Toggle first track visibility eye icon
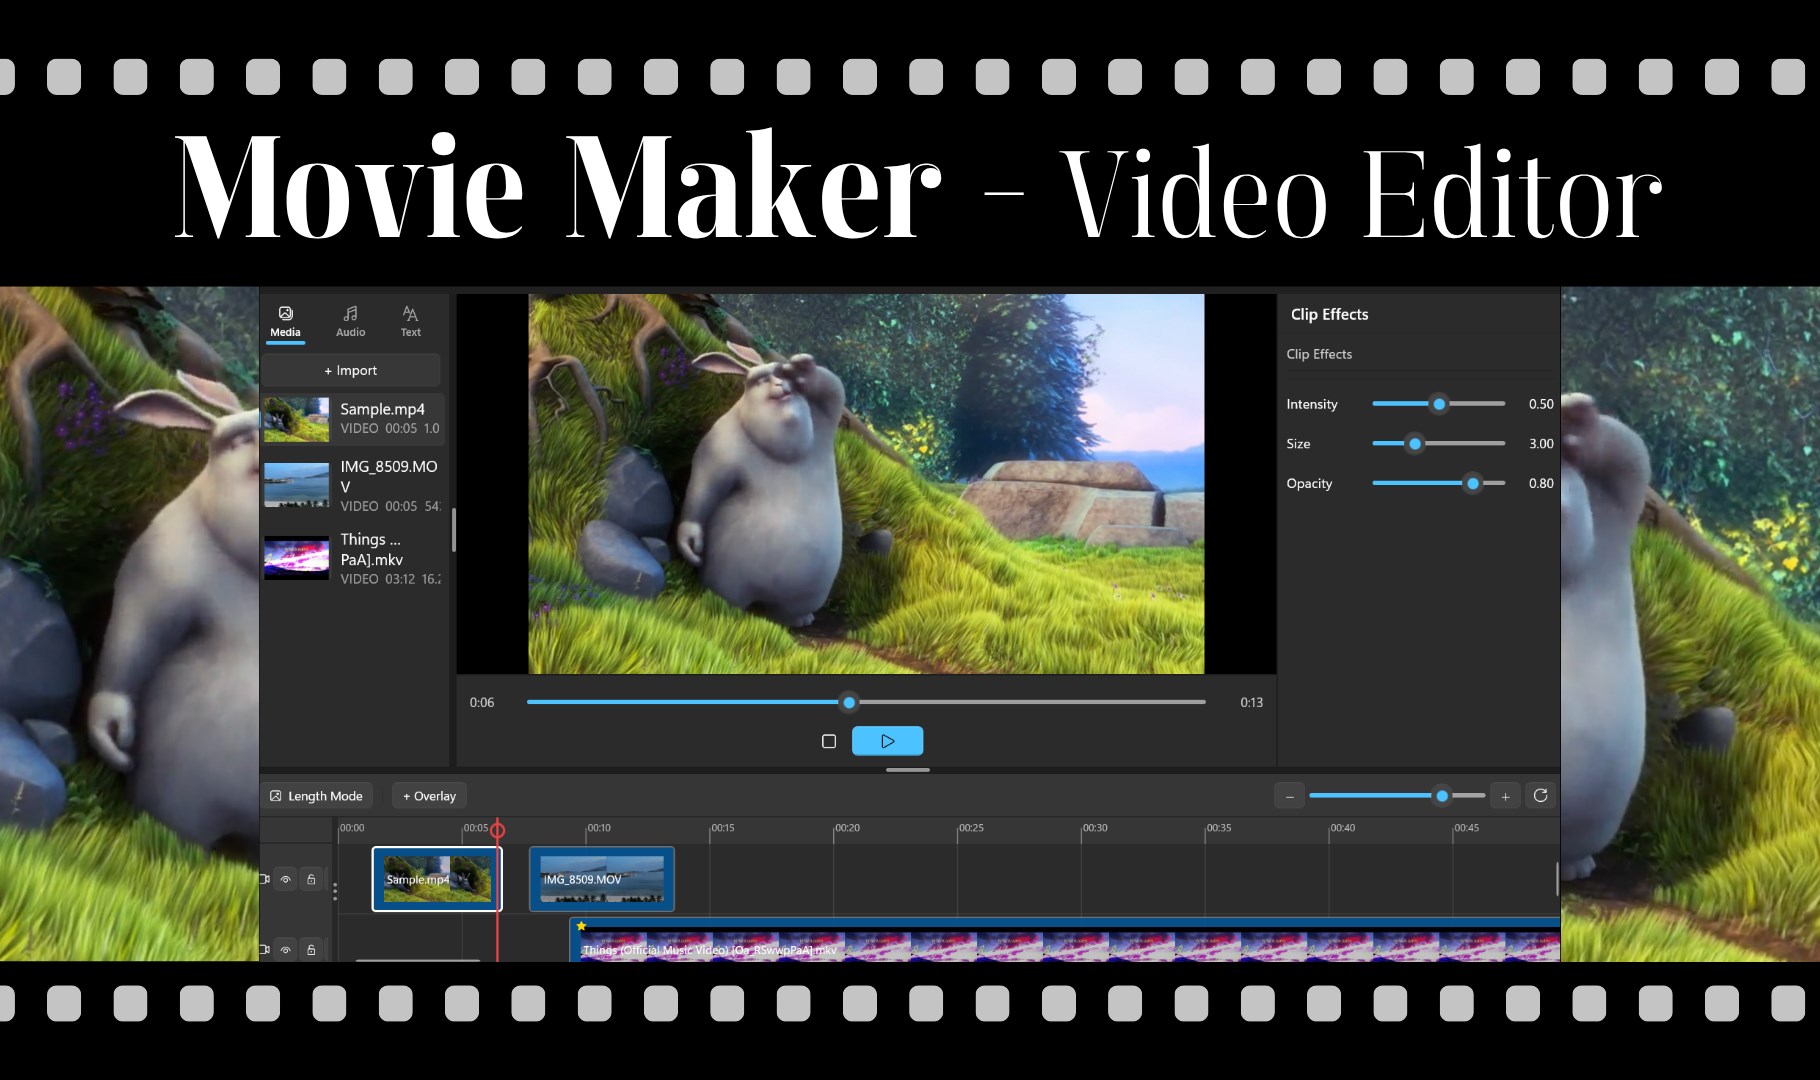 click(x=286, y=880)
